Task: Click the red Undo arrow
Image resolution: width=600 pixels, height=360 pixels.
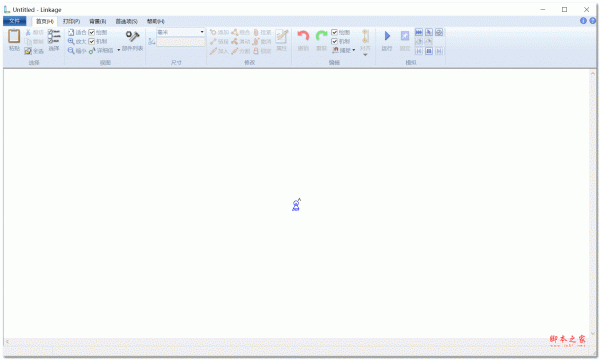Action: [x=303, y=36]
